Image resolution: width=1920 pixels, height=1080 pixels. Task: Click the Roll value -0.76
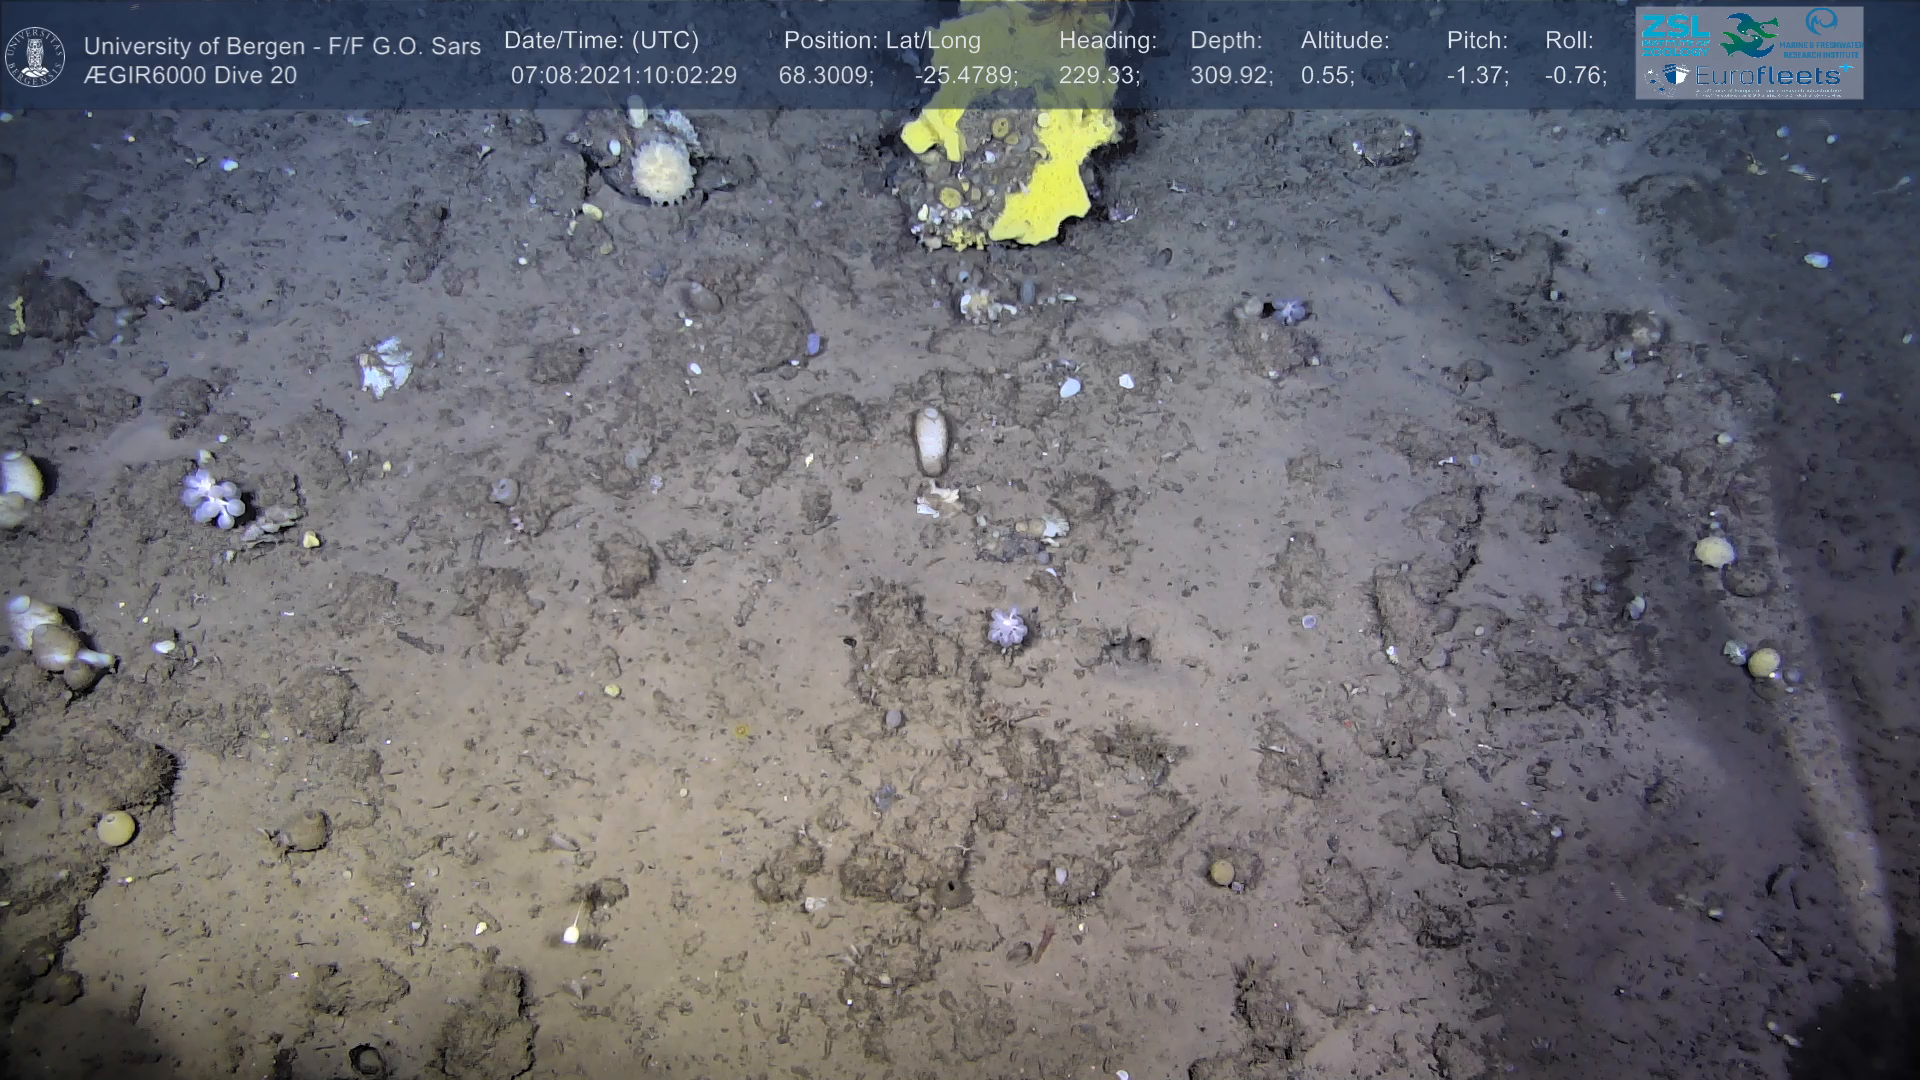[x=1575, y=76]
